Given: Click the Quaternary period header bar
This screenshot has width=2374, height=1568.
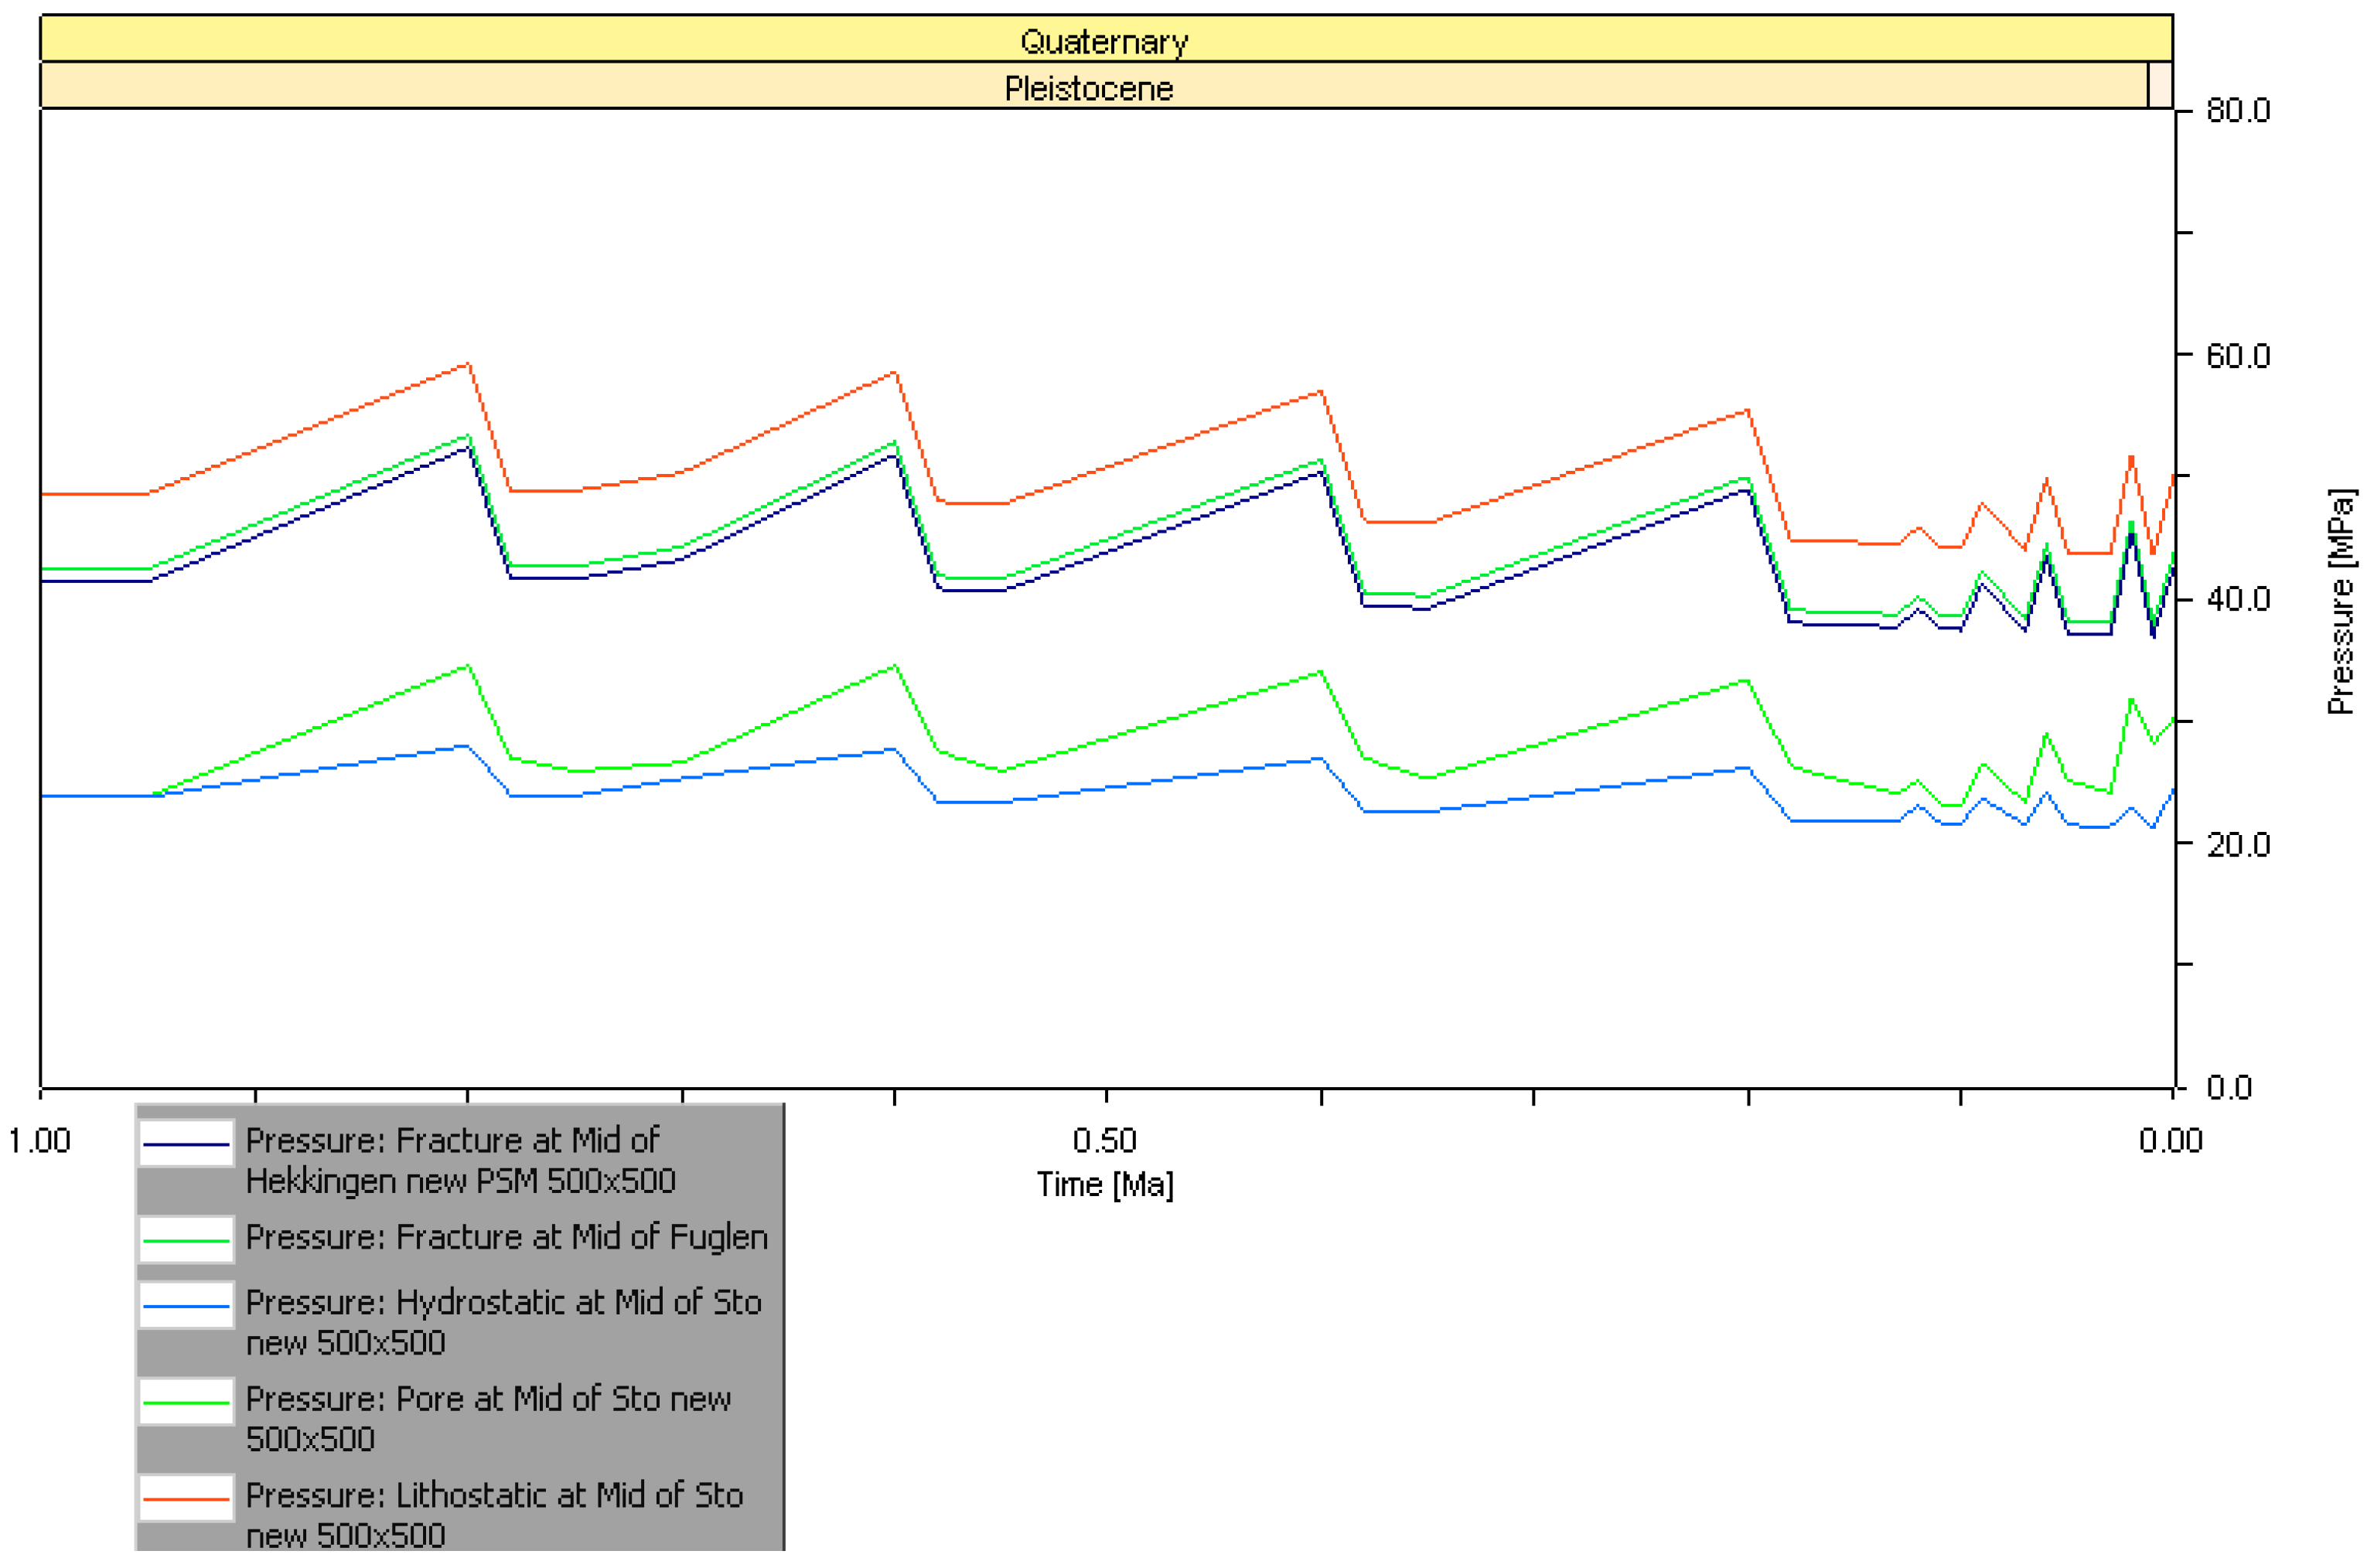Looking at the screenshot, I should pyautogui.click(x=1104, y=41).
